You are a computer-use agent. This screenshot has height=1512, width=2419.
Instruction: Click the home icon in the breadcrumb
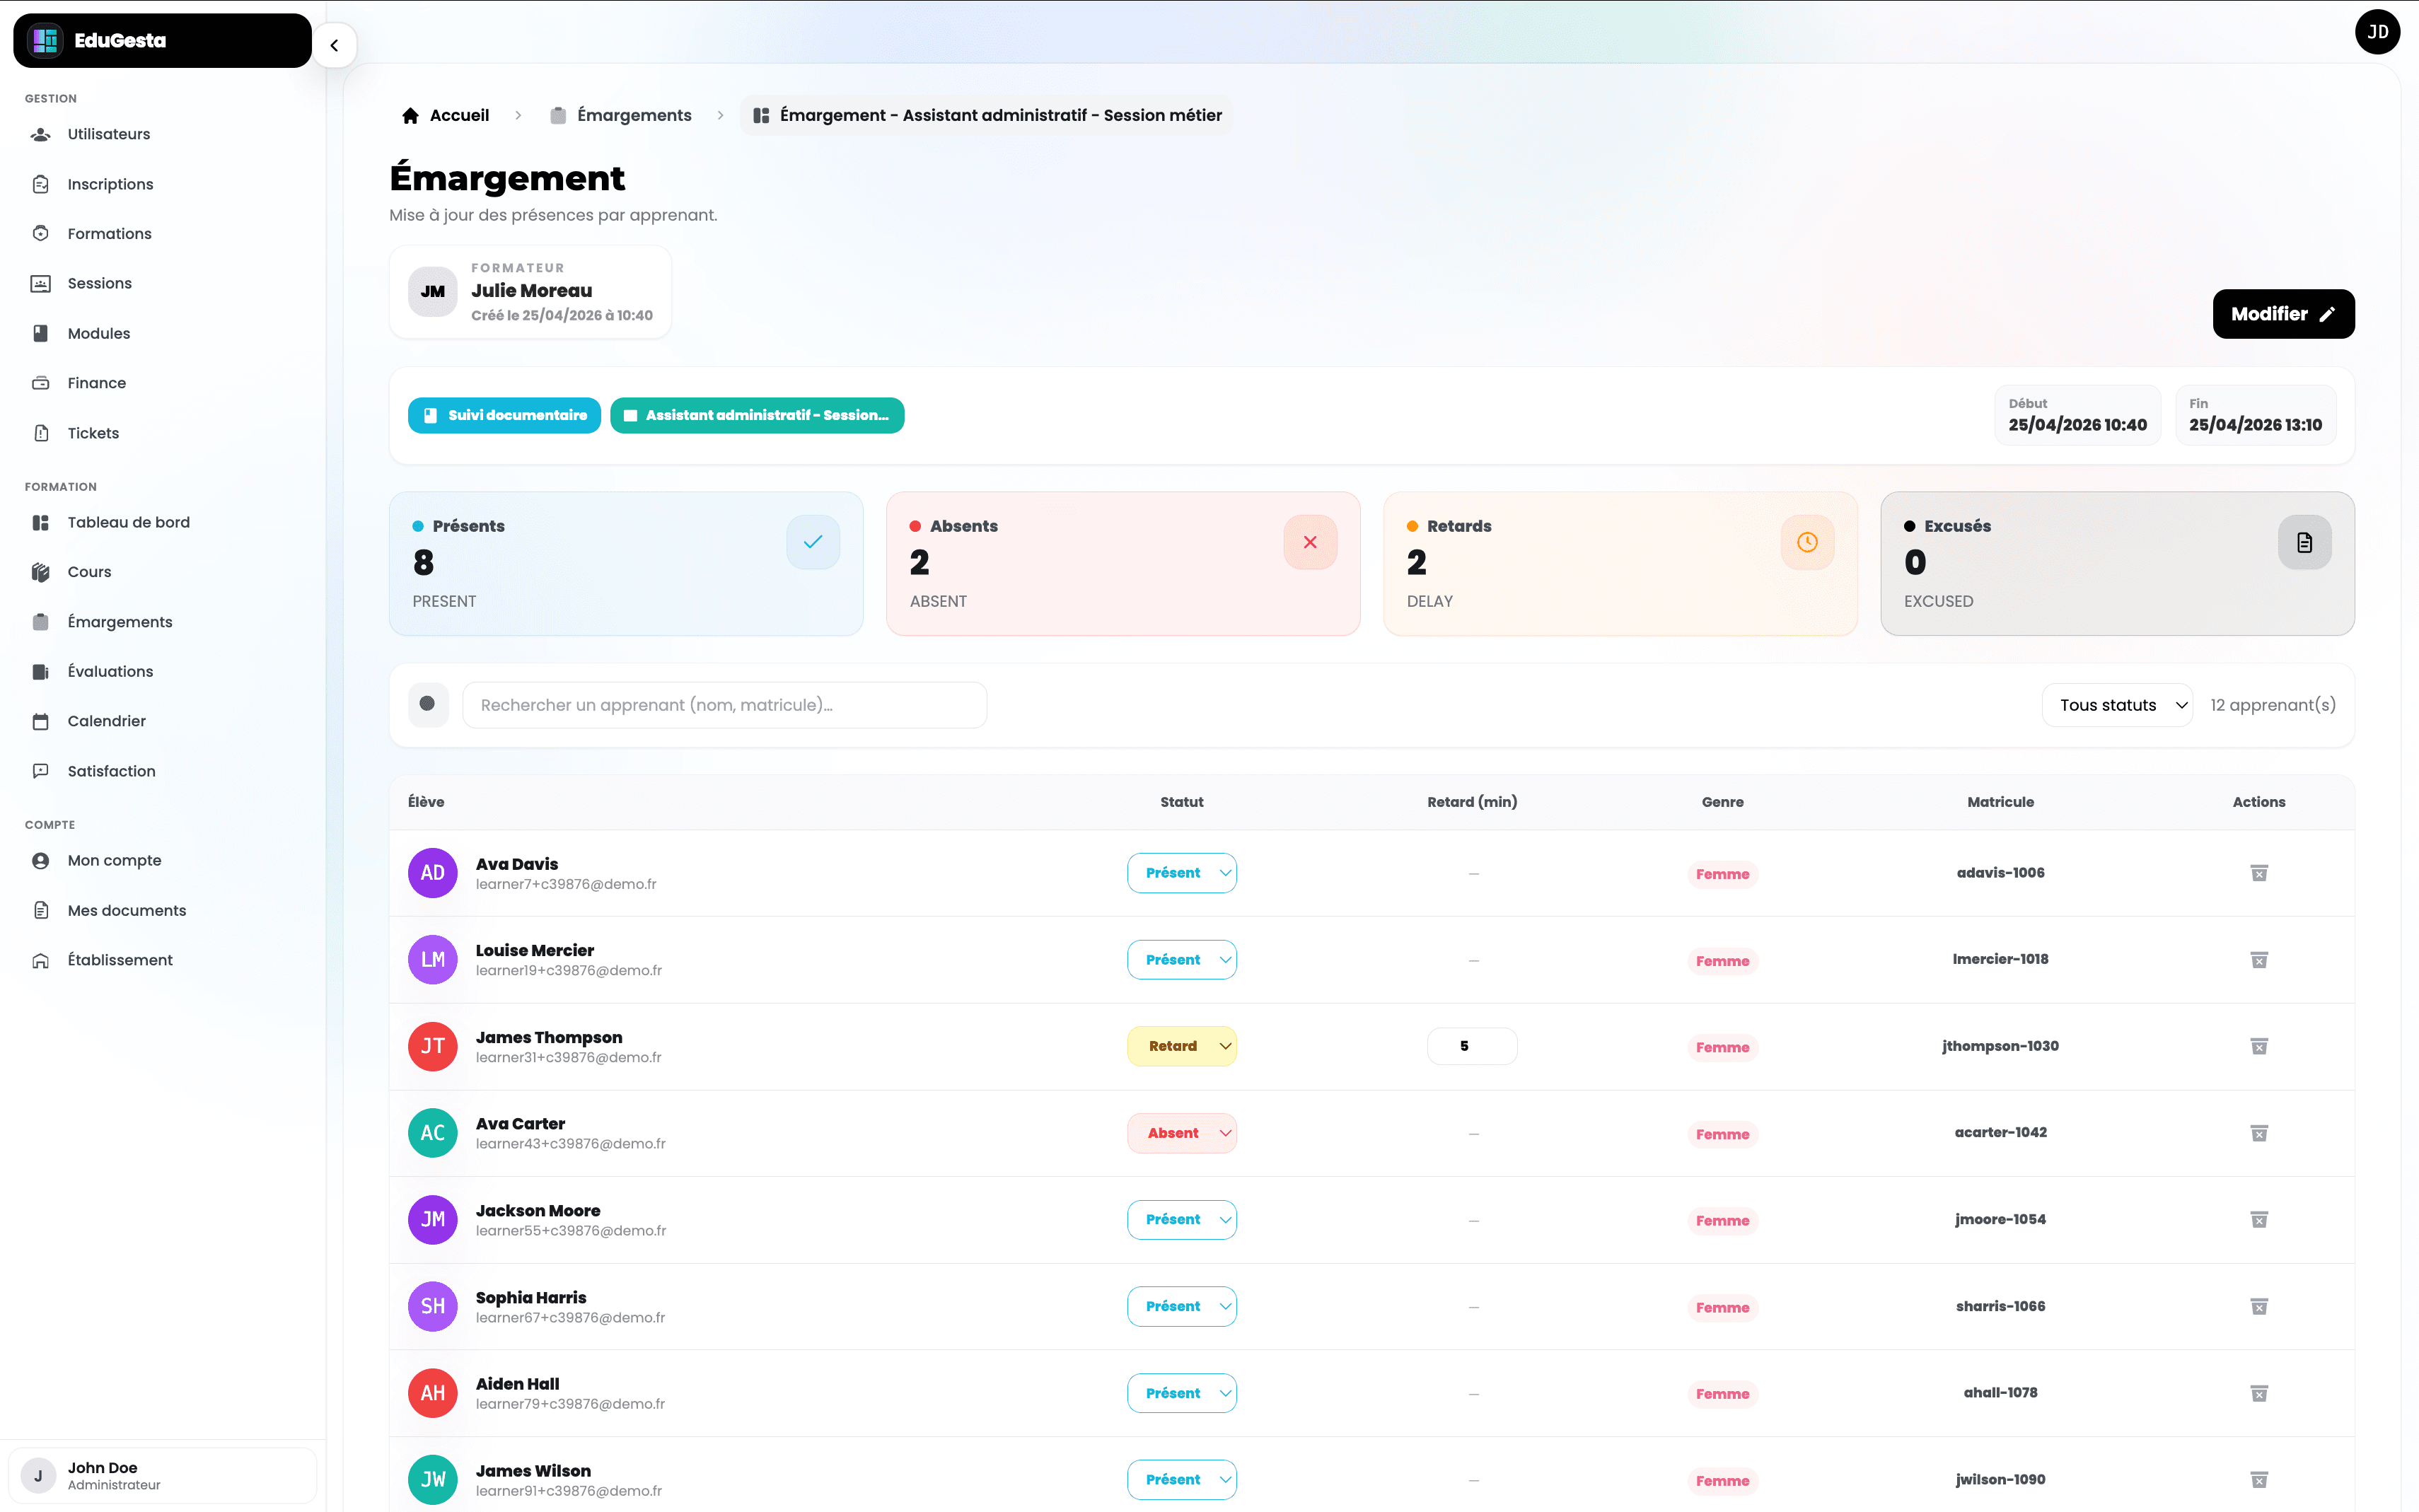tap(410, 116)
